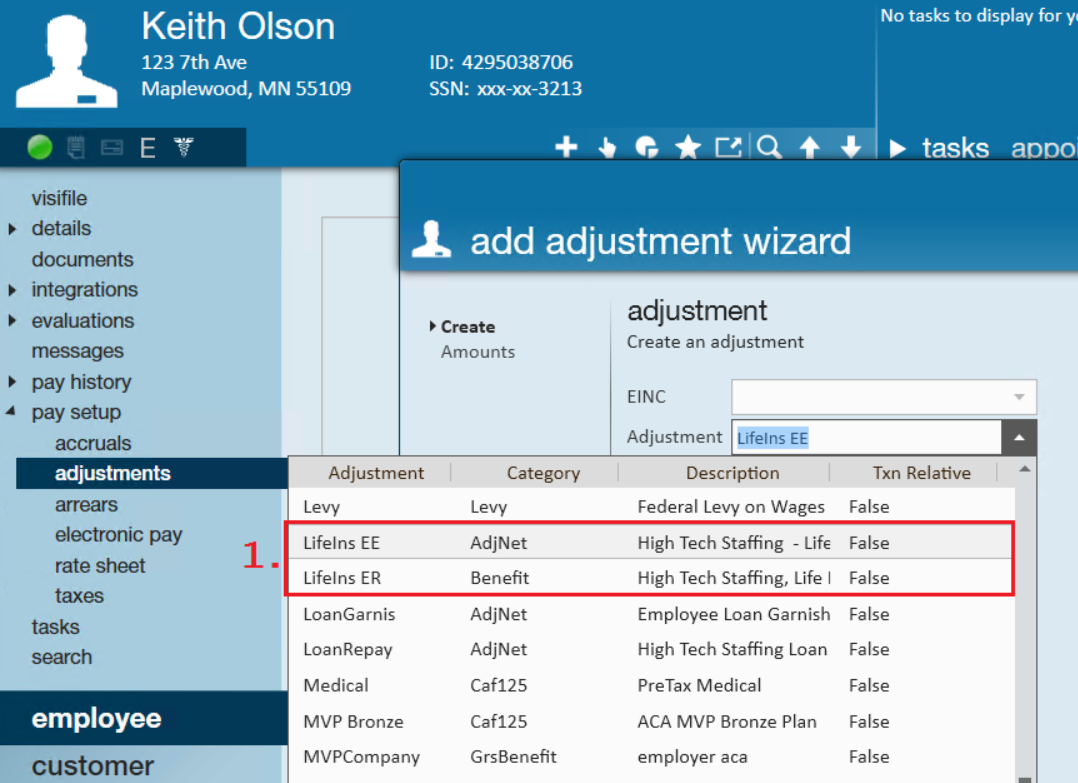This screenshot has height=783, width=1078.
Task: Click the E indicator icon
Action: click(148, 148)
